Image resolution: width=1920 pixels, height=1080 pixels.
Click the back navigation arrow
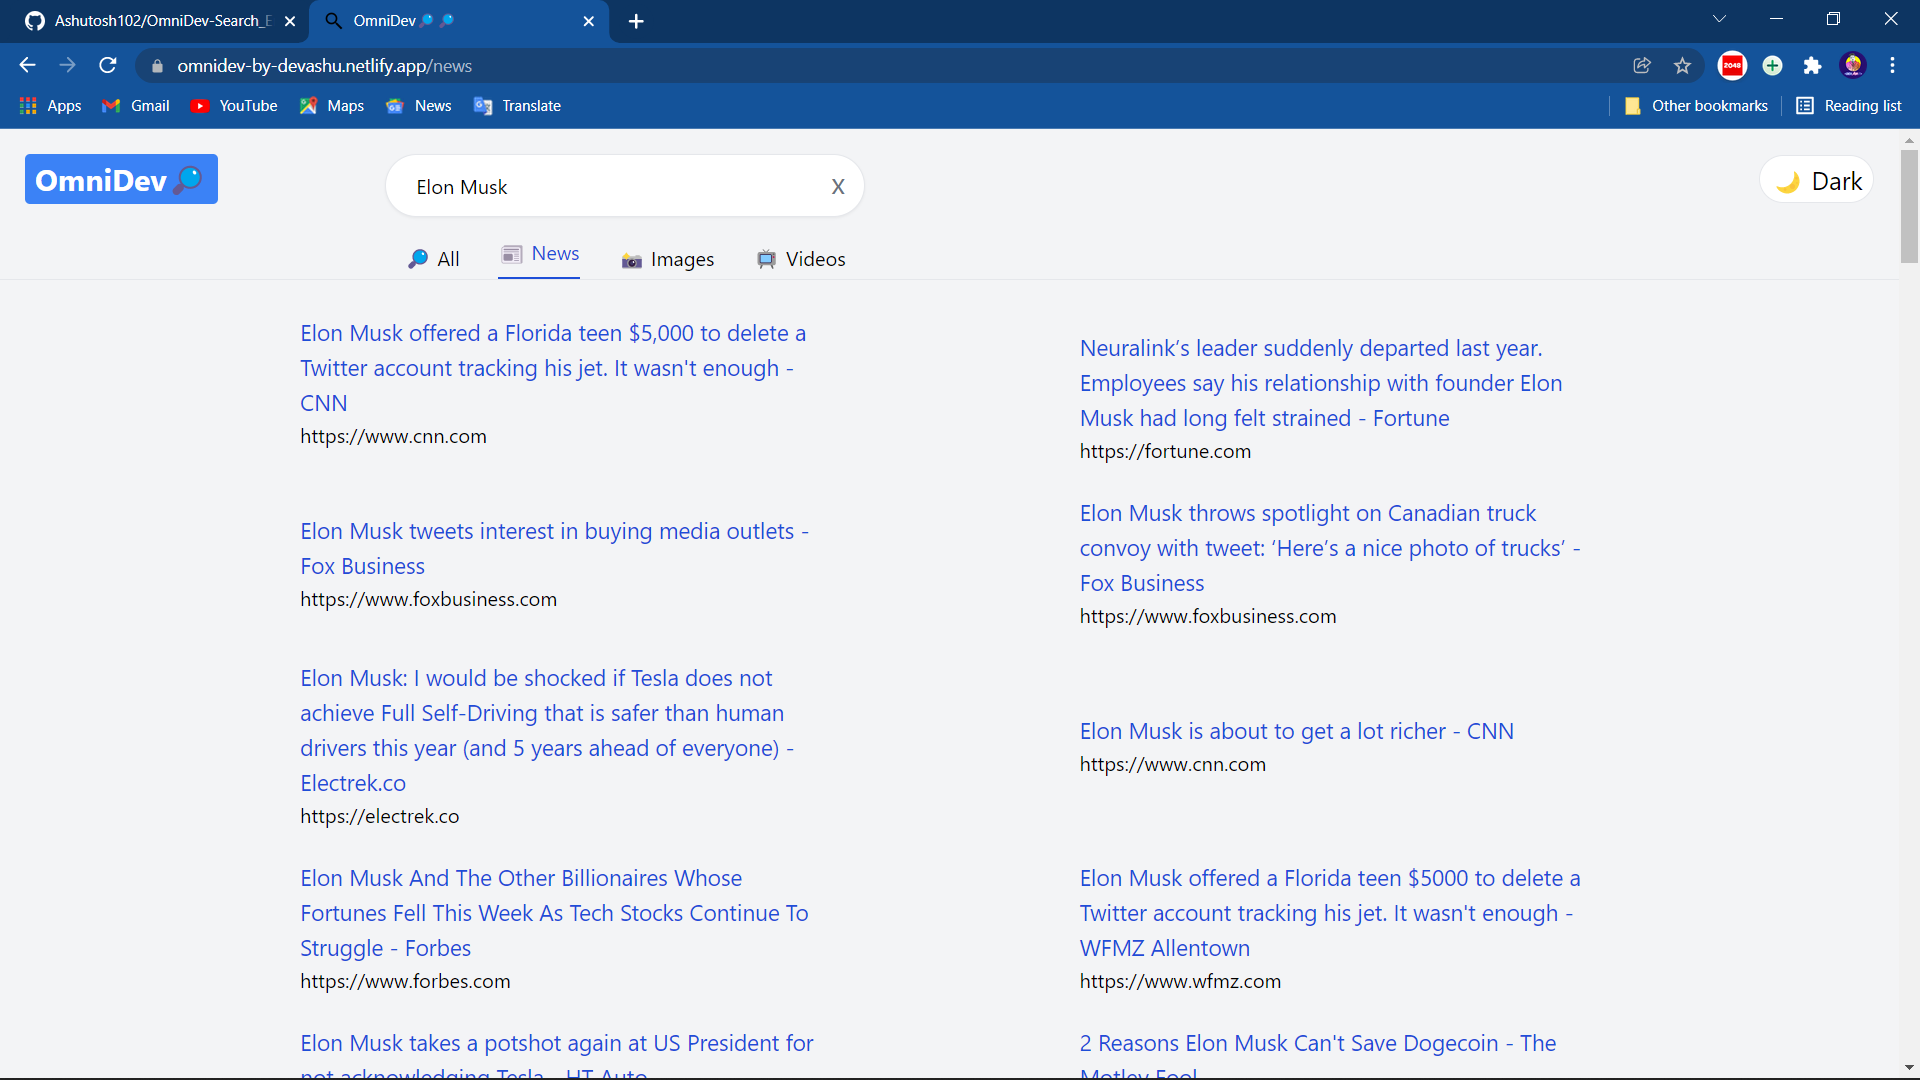pyautogui.click(x=26, y=65)
